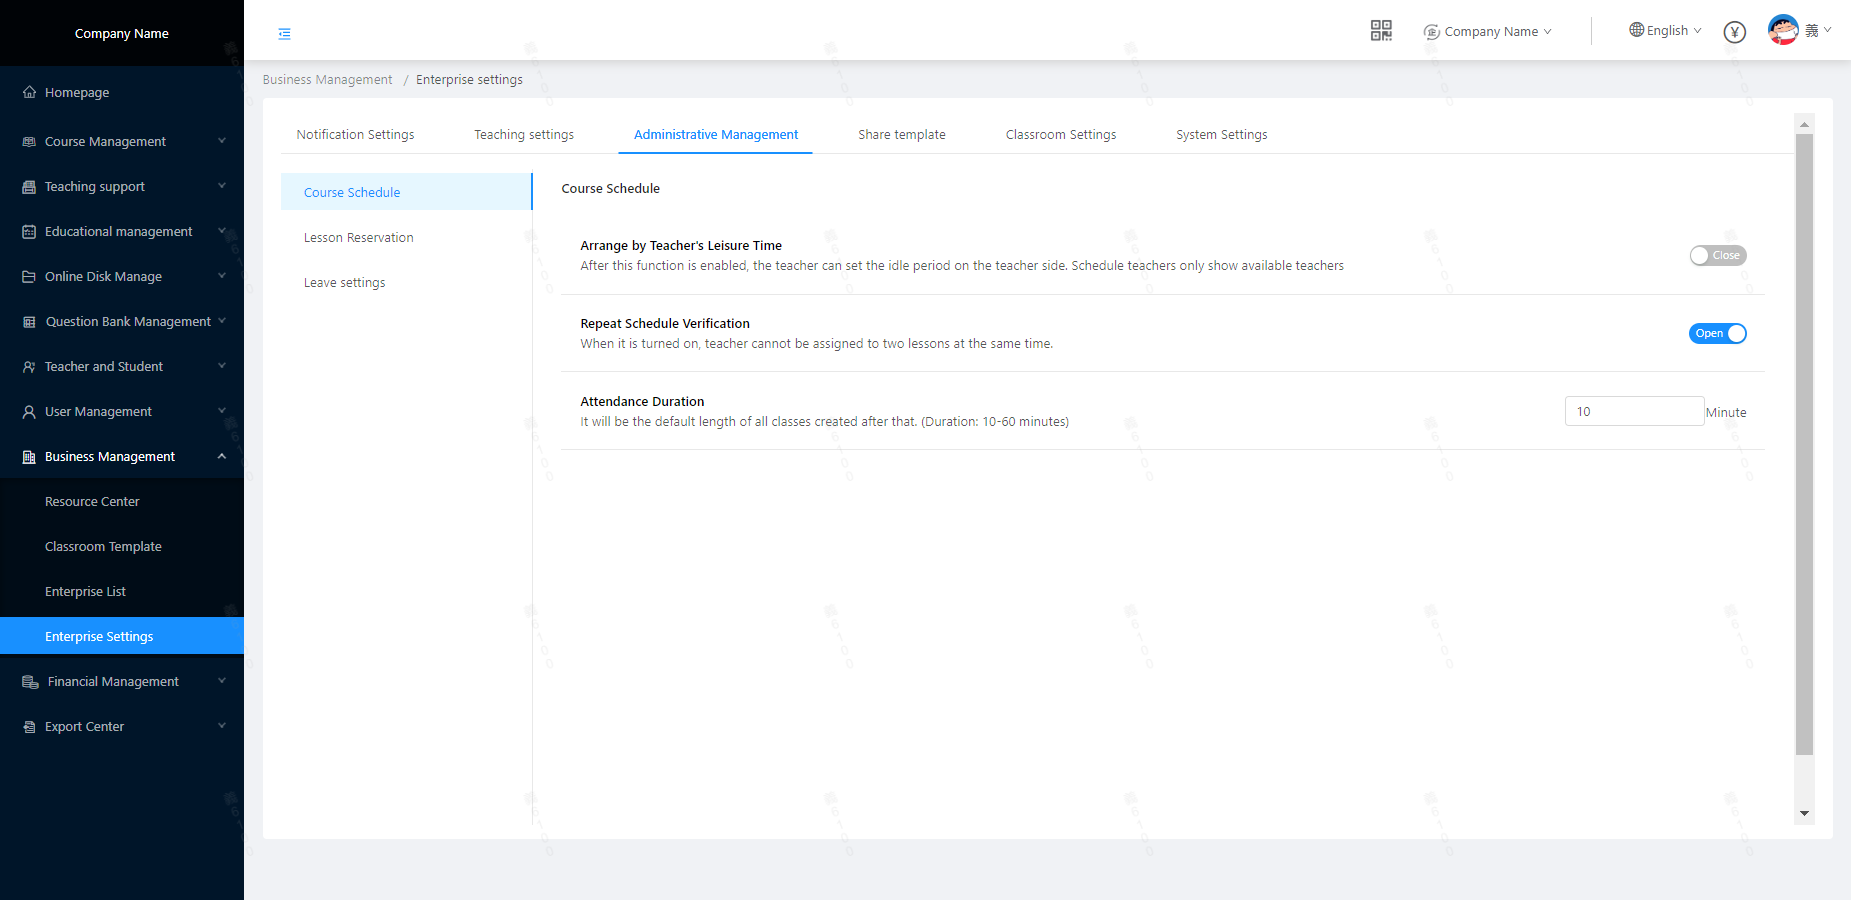Click the vertical scrollbar down arrow
Screen dimensions: 1851x900
click(1804, 814)
